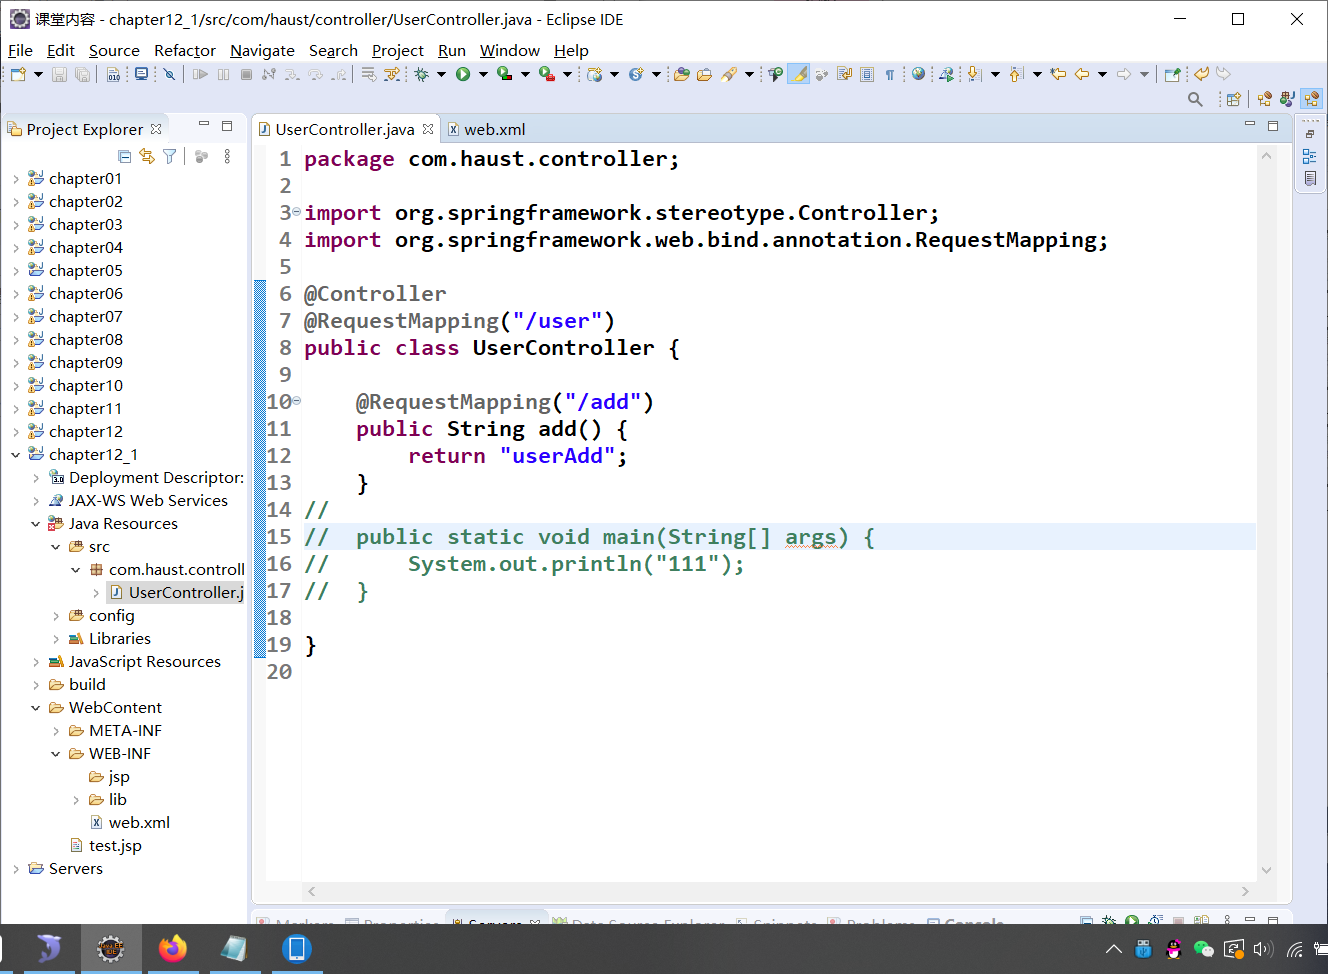1328x974 pixels.
Task: Click the New Dynamic Web Project icon
Action: click(x=595, y=74)
